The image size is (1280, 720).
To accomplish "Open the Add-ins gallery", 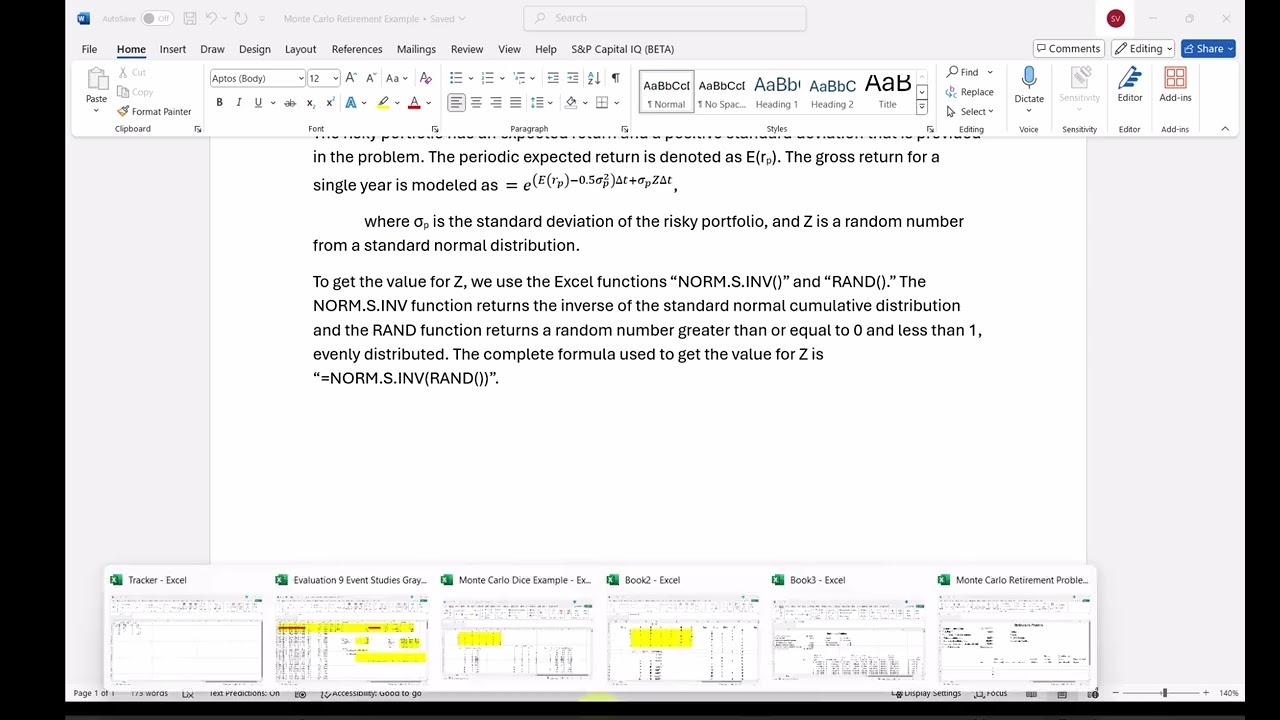I will pos(1175,86).
